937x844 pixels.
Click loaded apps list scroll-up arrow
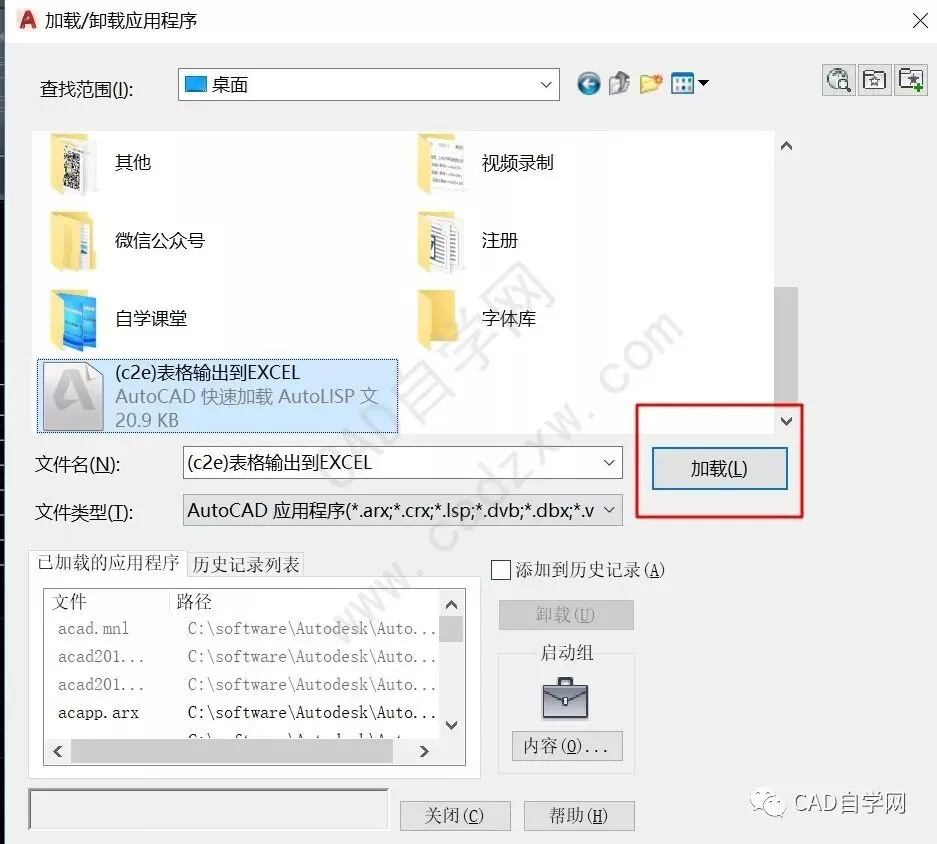point(452,605)
